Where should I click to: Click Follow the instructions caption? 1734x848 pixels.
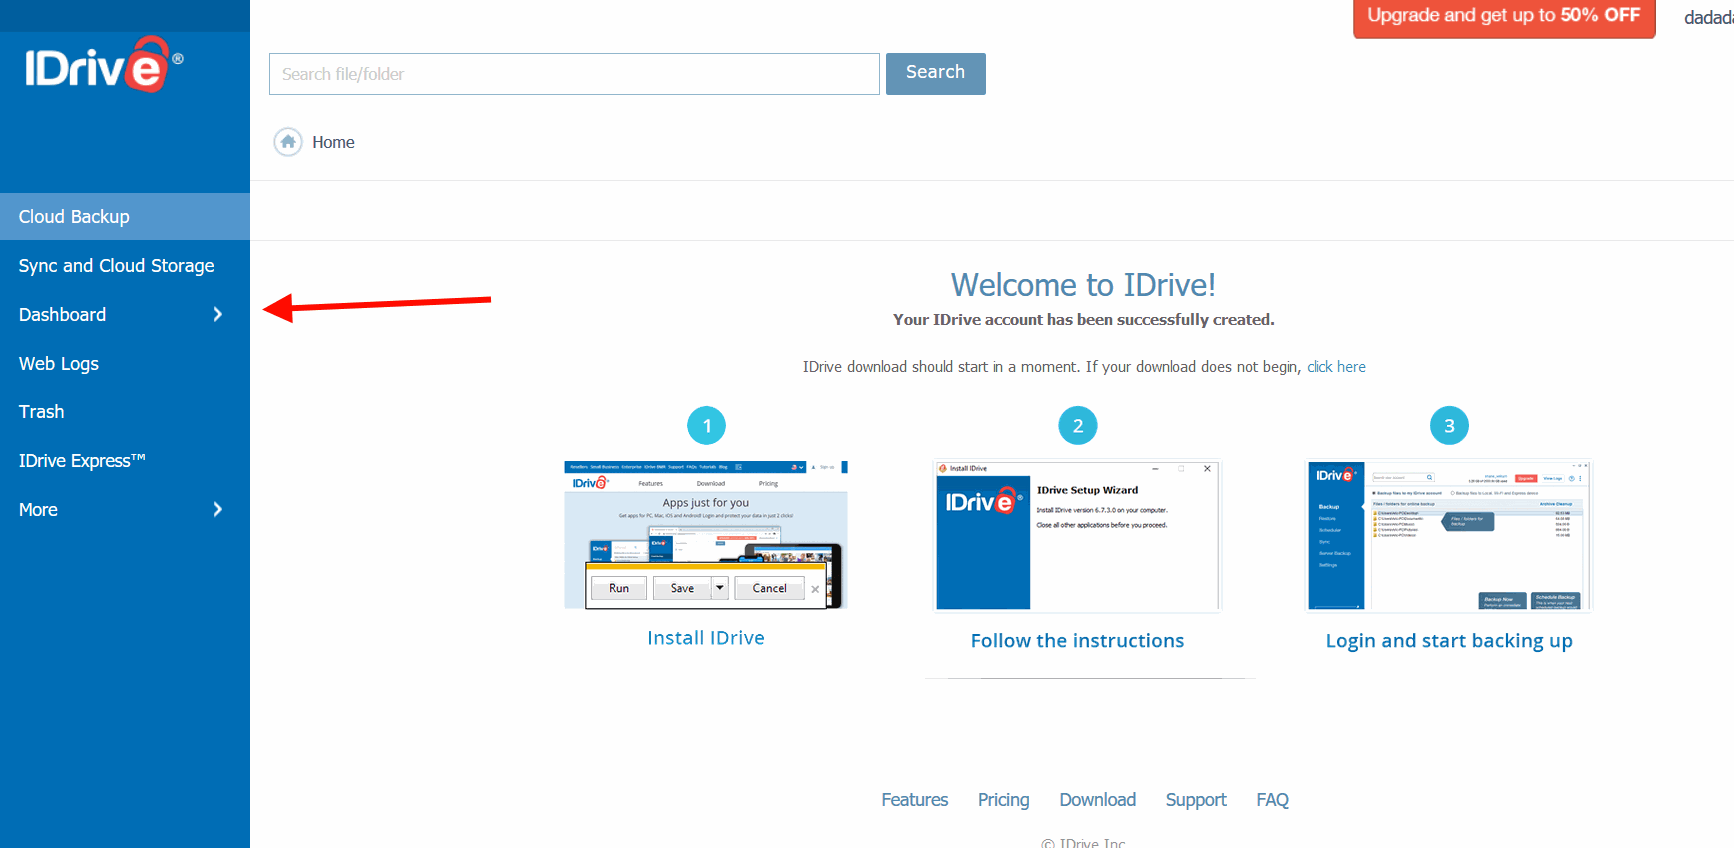(x=1077, y=641)
